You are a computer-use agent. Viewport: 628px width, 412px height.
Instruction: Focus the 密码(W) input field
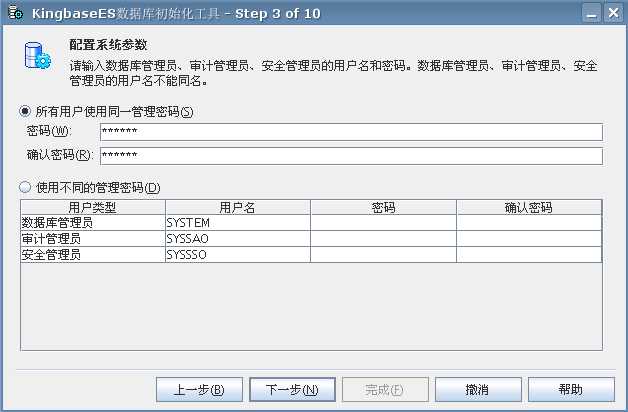tap(351, 132)
